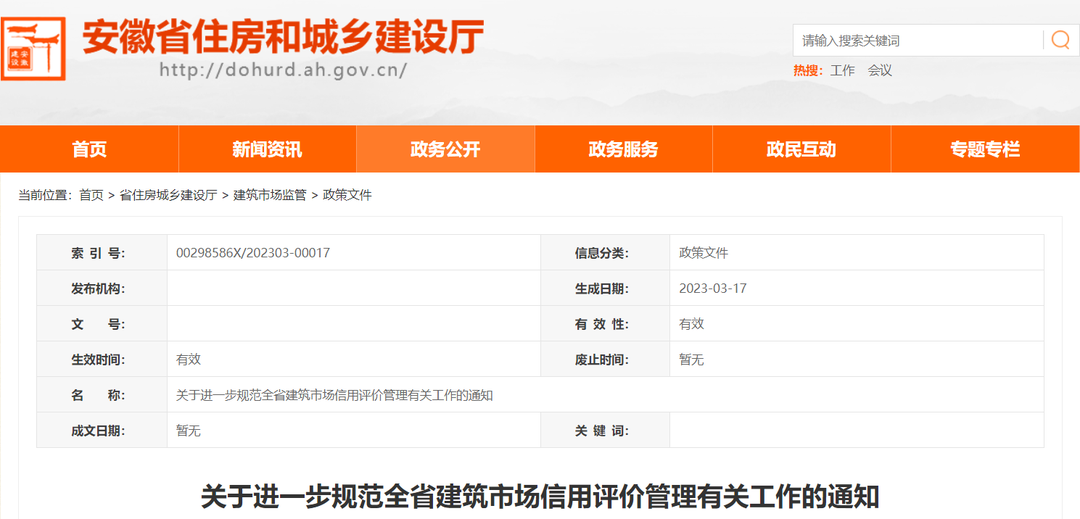Click 首页 in the breadcrumb trail

[x=91, y=195]
